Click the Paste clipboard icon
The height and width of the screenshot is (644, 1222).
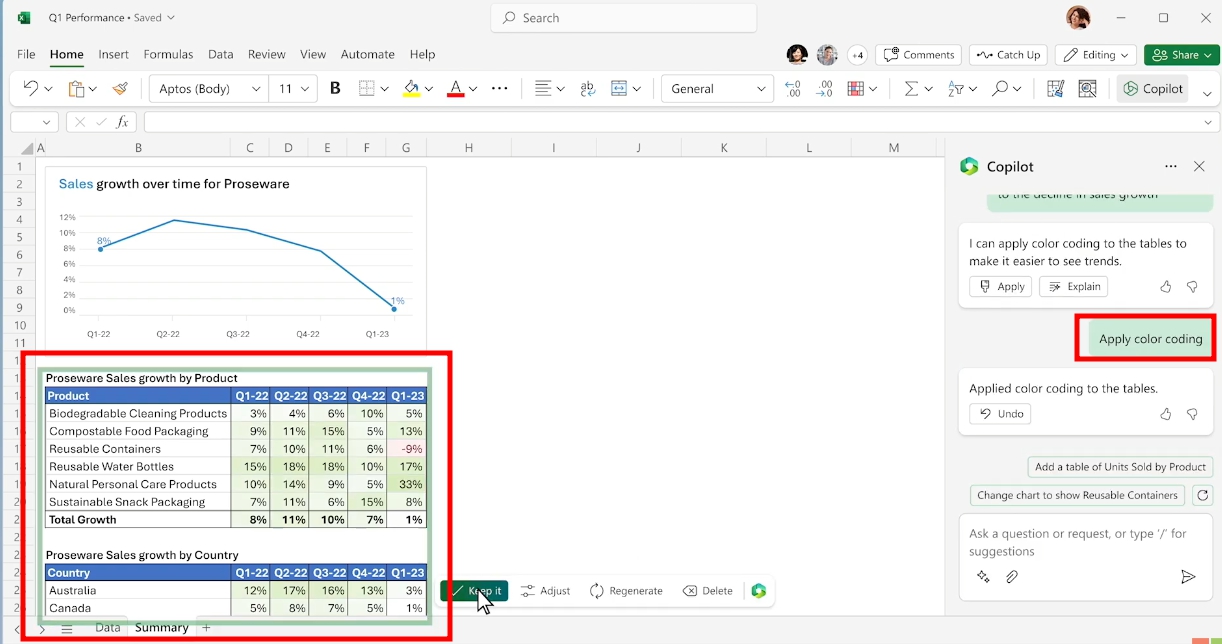coord(76,89)
